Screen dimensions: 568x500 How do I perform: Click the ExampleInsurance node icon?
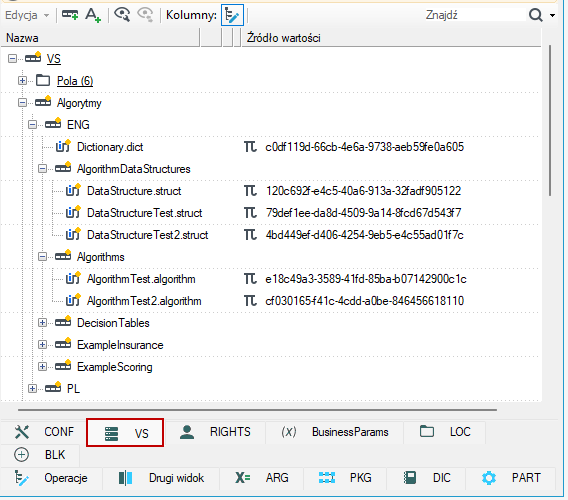(x=63, y=343)
